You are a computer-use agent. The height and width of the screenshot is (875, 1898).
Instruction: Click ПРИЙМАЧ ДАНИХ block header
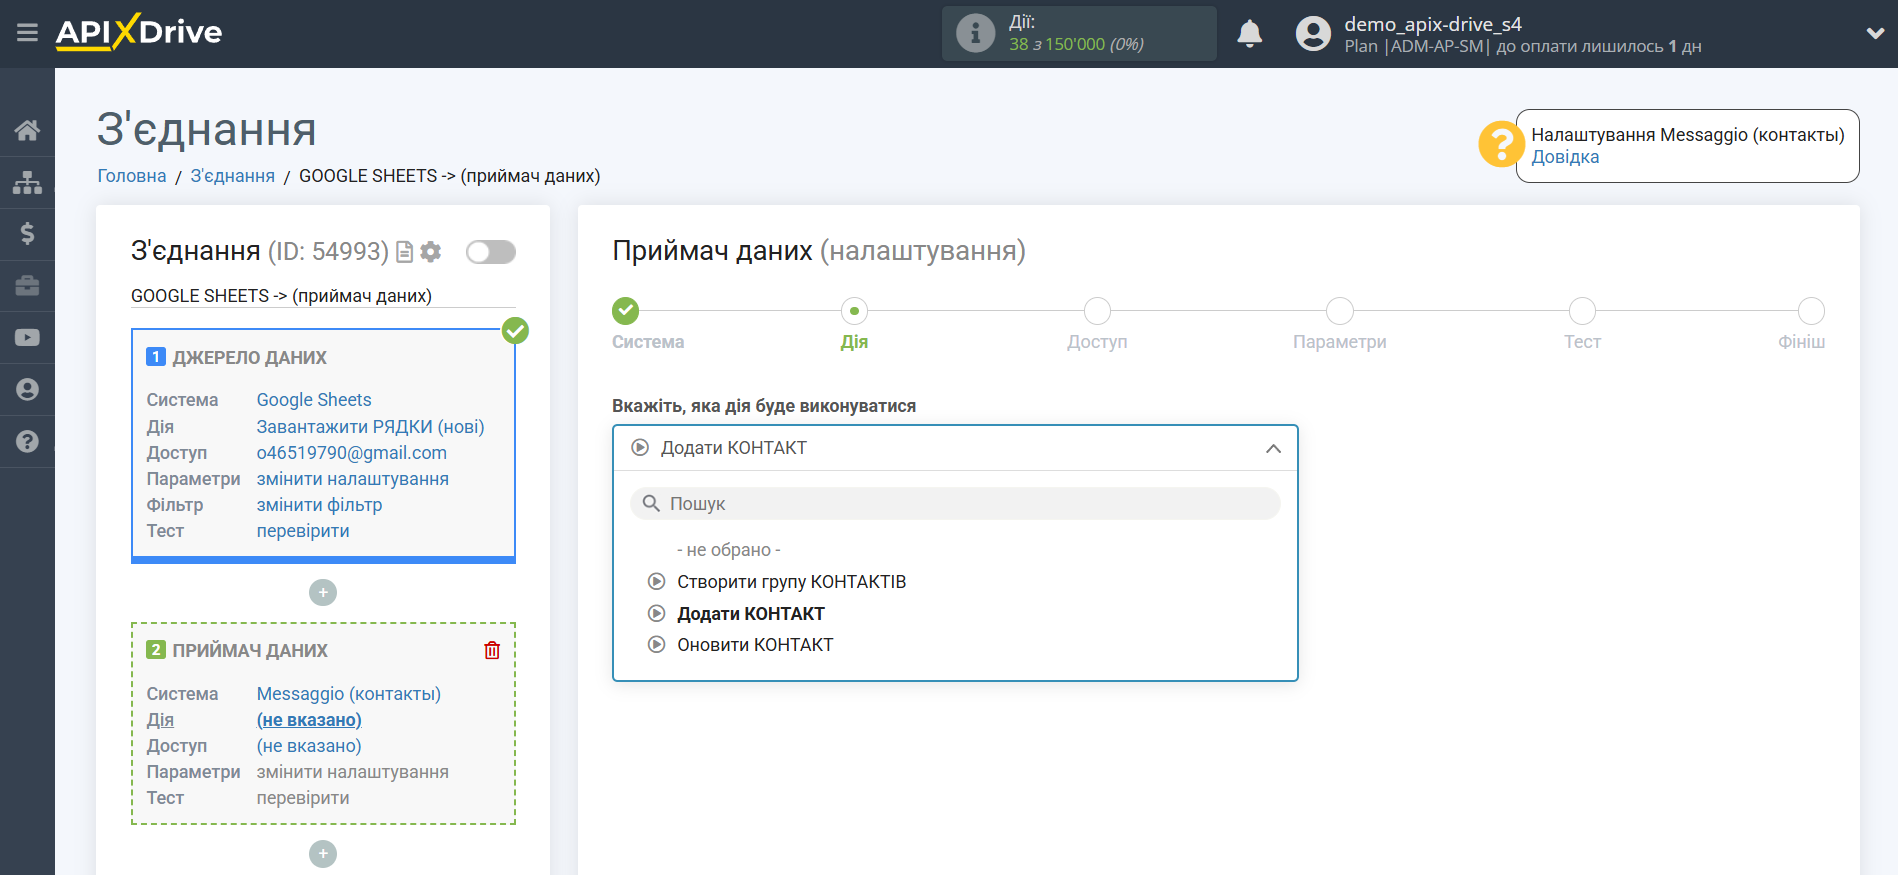[250, 651]
